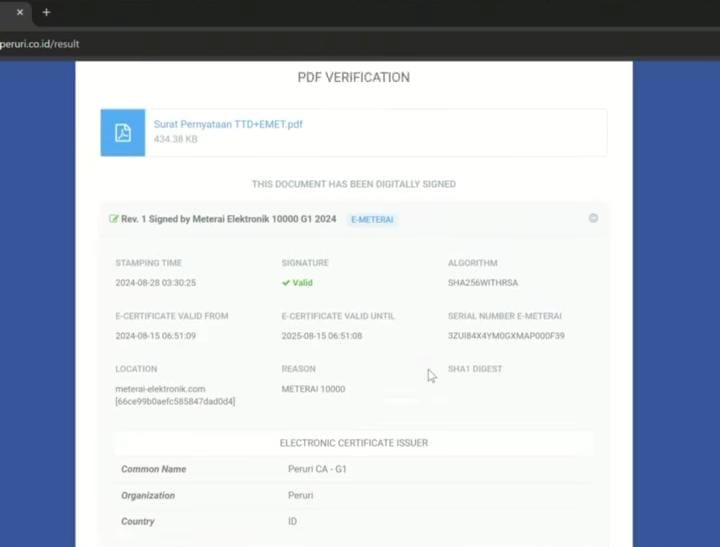The image size is (720, 547).
Task: Select the Organization Peruri row
Action: 354,495
